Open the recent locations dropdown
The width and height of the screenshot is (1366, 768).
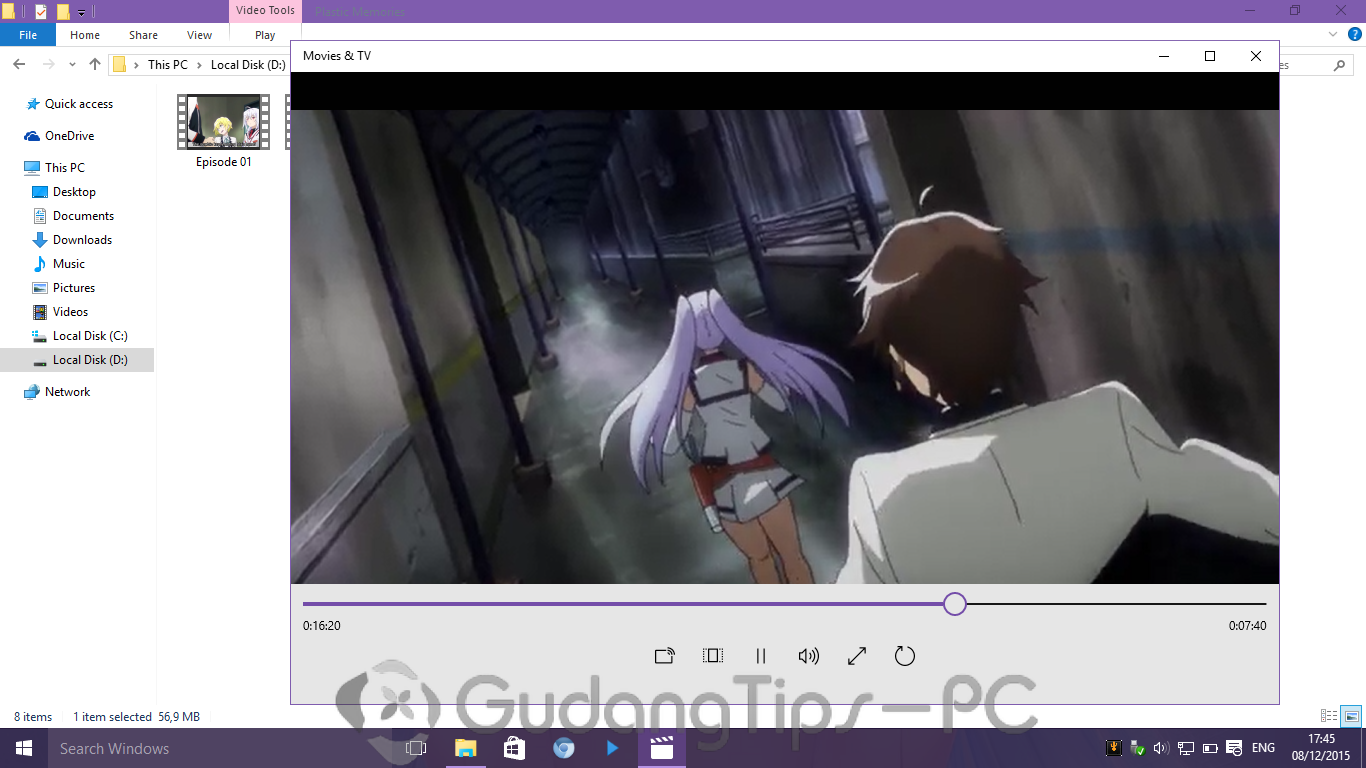coord(72,64)
